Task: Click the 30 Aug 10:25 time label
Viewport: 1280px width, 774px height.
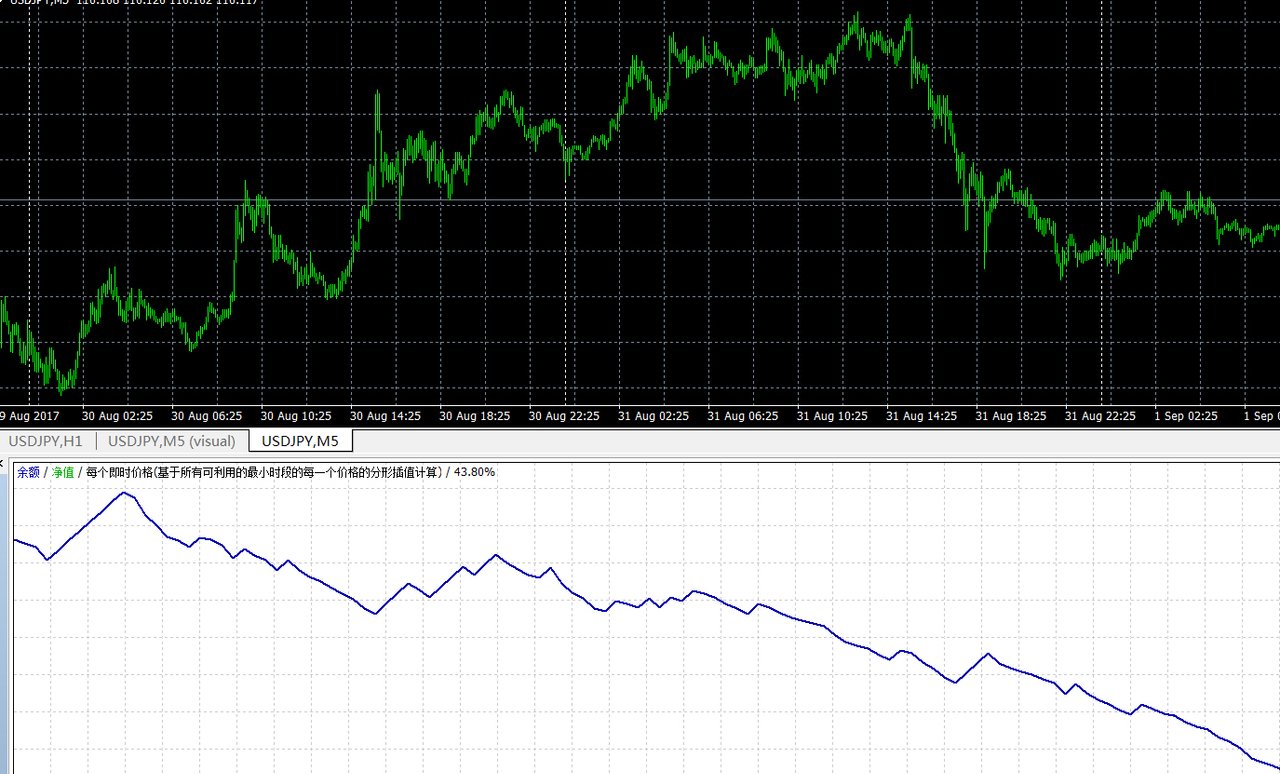Action: tap(296, 416)
